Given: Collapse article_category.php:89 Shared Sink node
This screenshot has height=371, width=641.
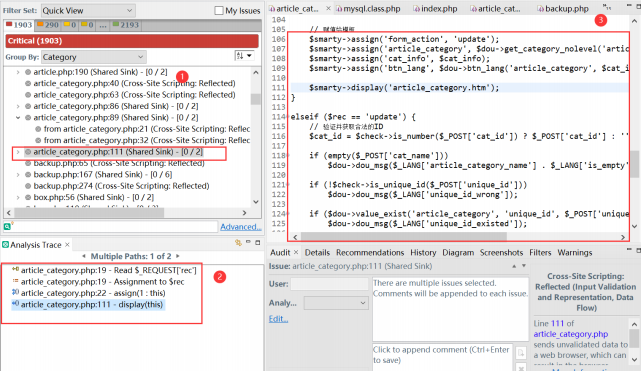Looking at the screenshot, I should [18, 118].
